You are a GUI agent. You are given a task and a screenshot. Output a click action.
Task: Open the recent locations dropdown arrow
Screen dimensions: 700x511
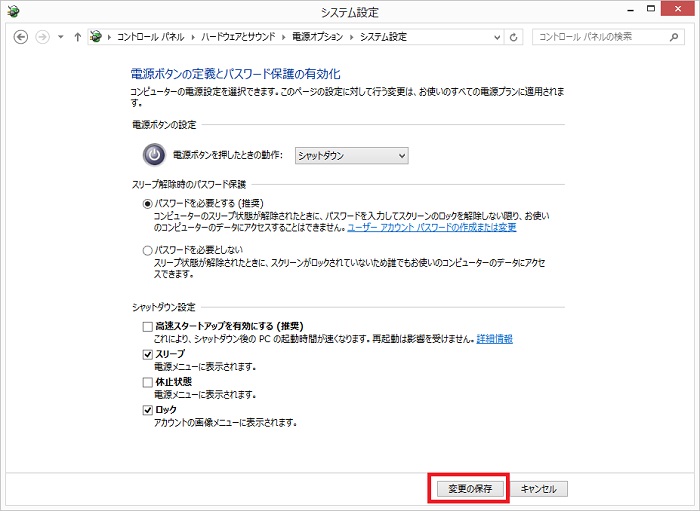point(61,37)
